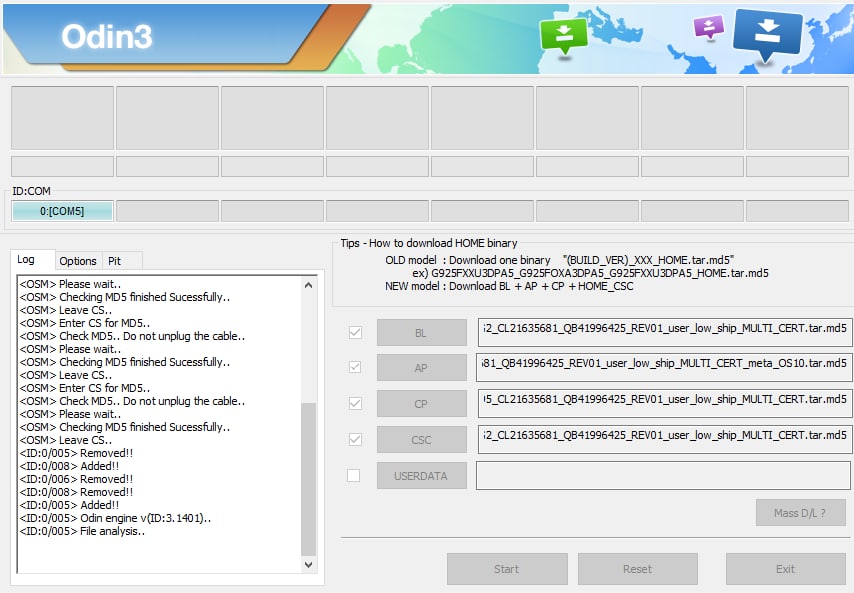Viewport: 854px width, 593px height.
Task: Click the CP file path field
Action: tap(665, 404)
